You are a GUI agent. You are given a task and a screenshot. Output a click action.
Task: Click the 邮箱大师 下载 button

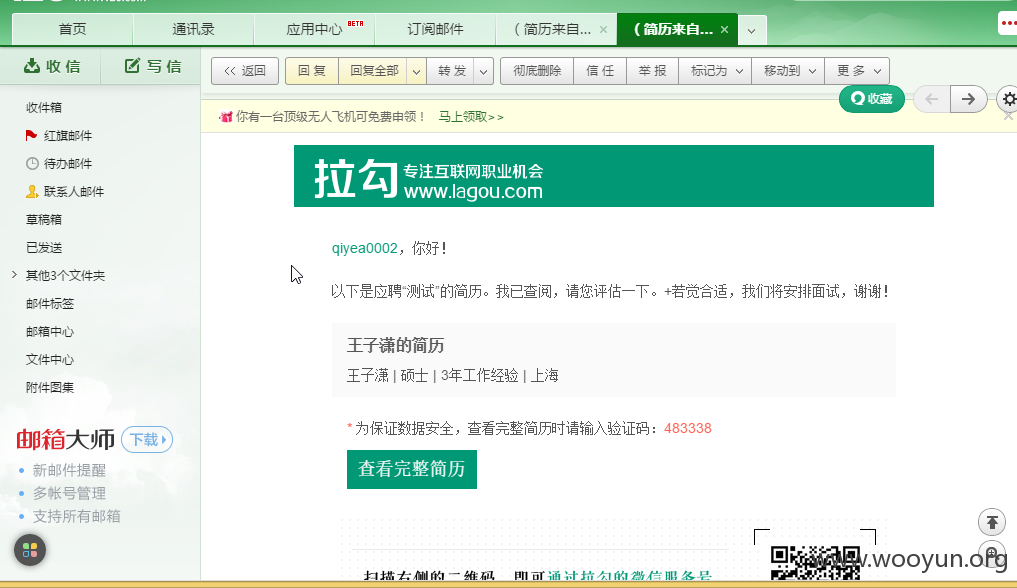coord(147,440)
